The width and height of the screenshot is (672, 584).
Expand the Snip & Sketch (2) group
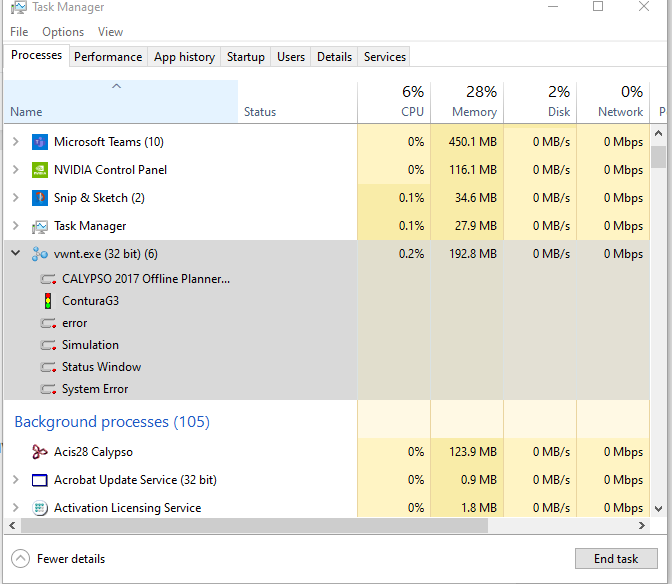pyautogui.click(x=15, y=198)
